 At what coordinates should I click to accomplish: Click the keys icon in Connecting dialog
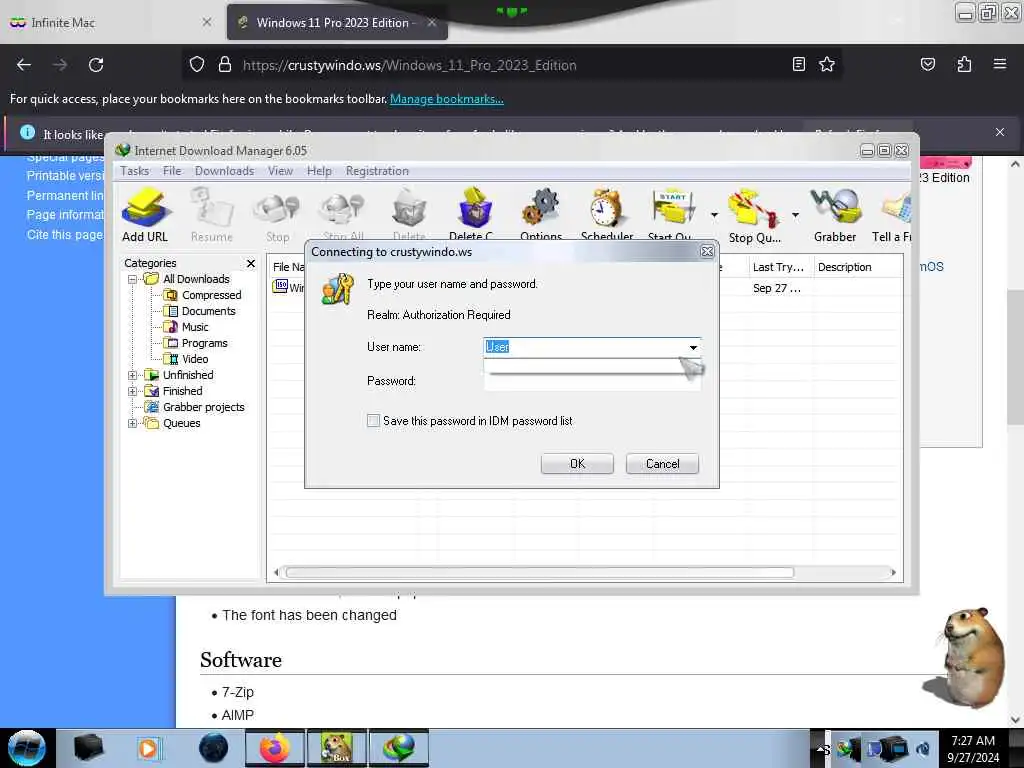(x=338, y=289)
